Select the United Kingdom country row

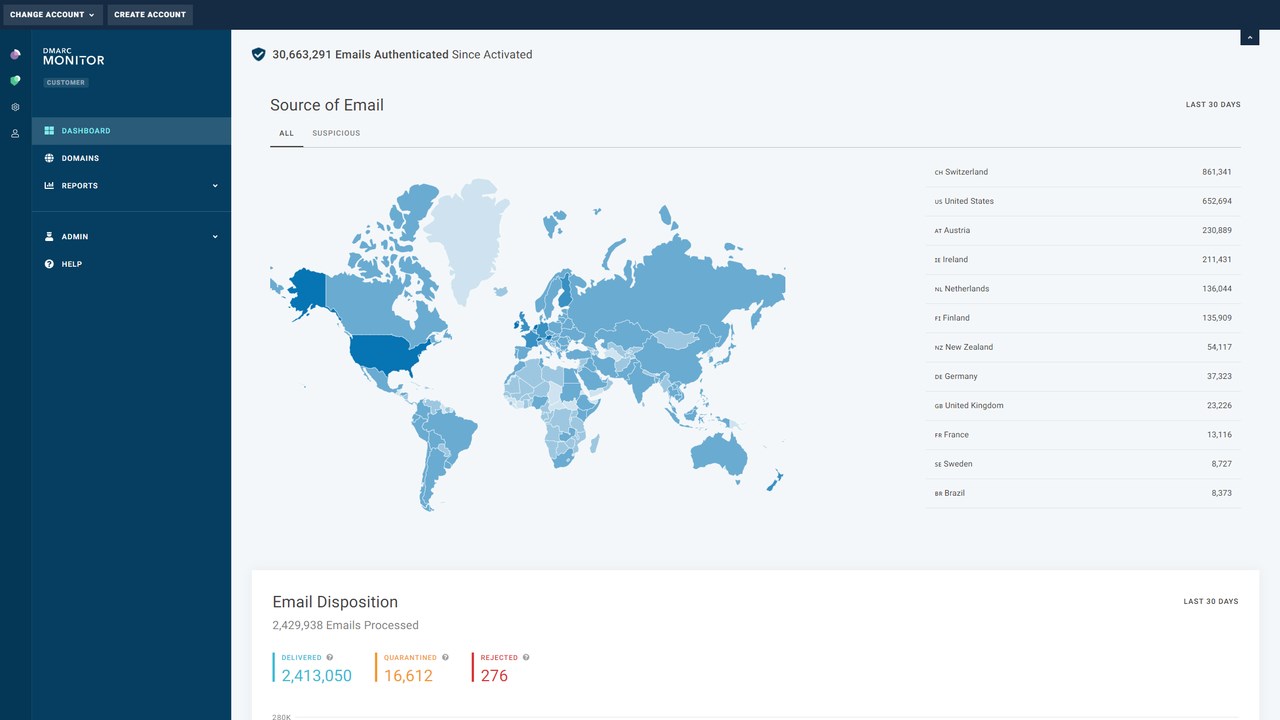pos(1083,405)
